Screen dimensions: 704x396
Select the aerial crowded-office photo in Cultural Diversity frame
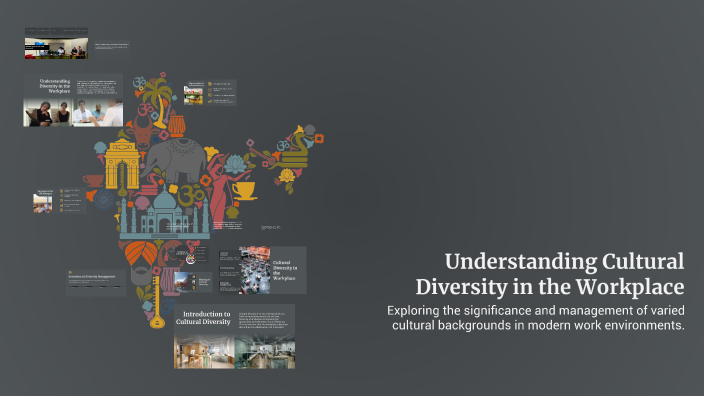click(255, 270)
